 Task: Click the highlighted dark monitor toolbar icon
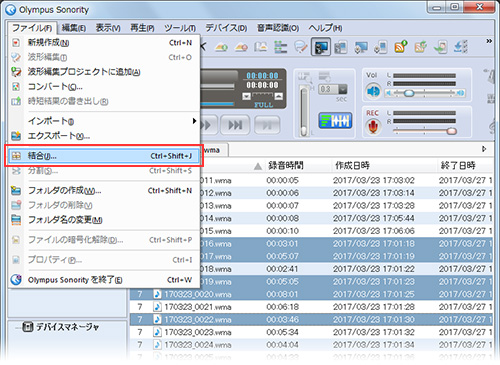pos(321,47)
